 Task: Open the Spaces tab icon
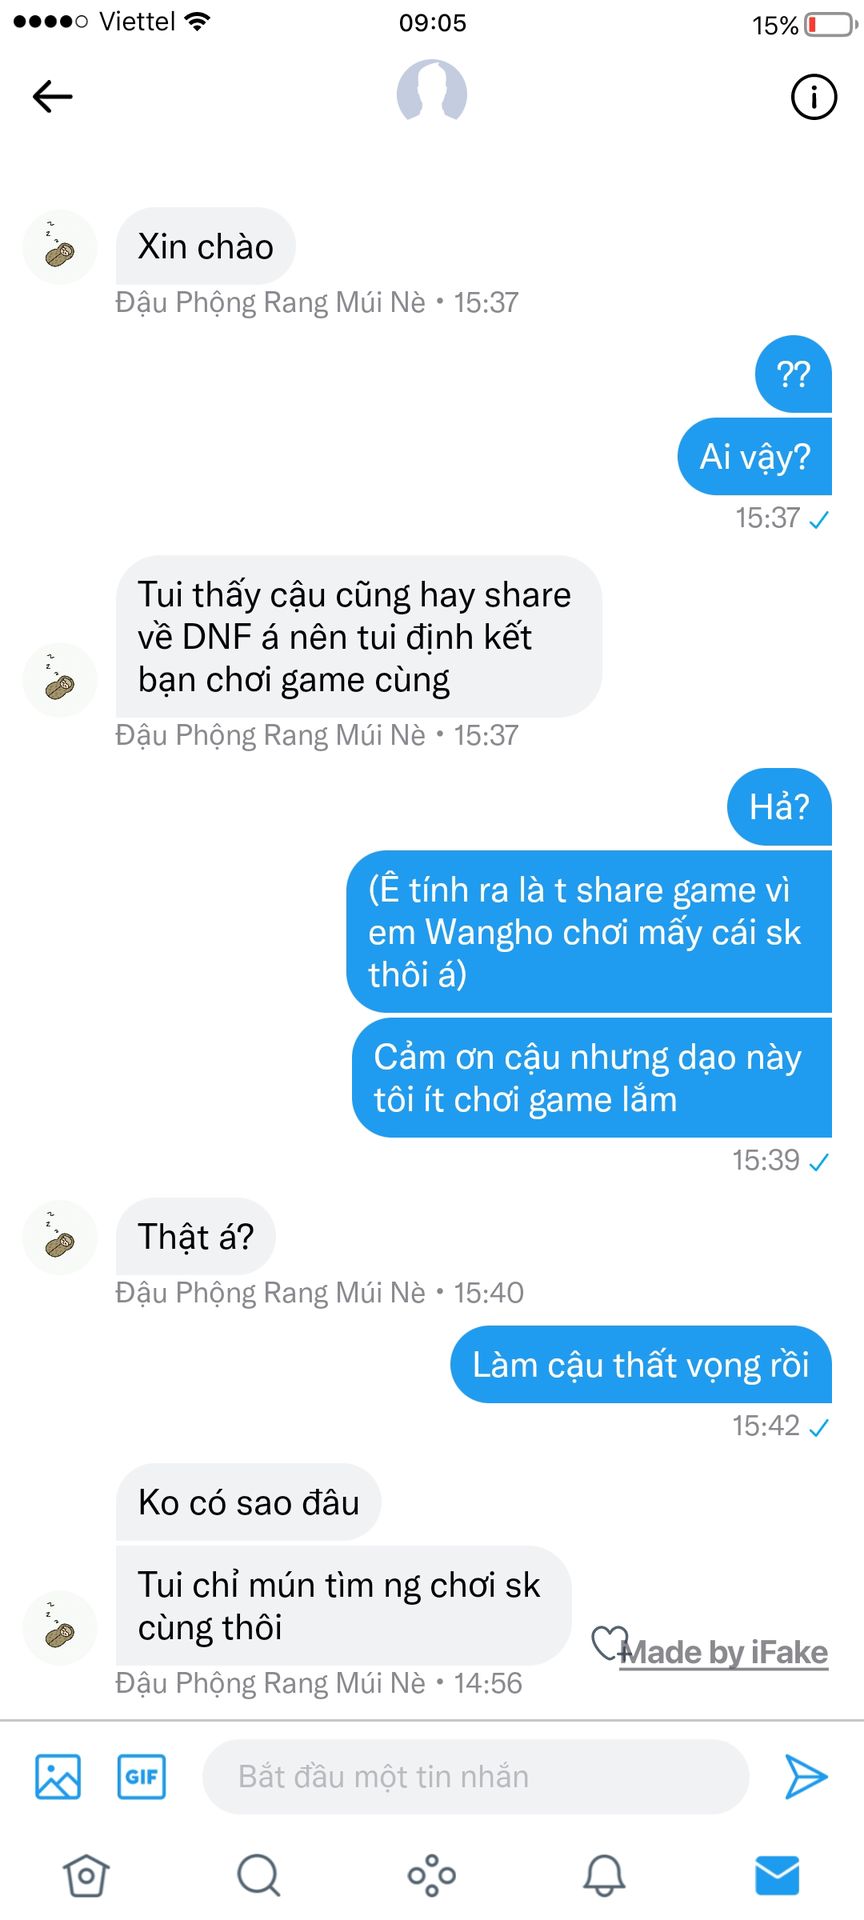[x=432, y=1876]
